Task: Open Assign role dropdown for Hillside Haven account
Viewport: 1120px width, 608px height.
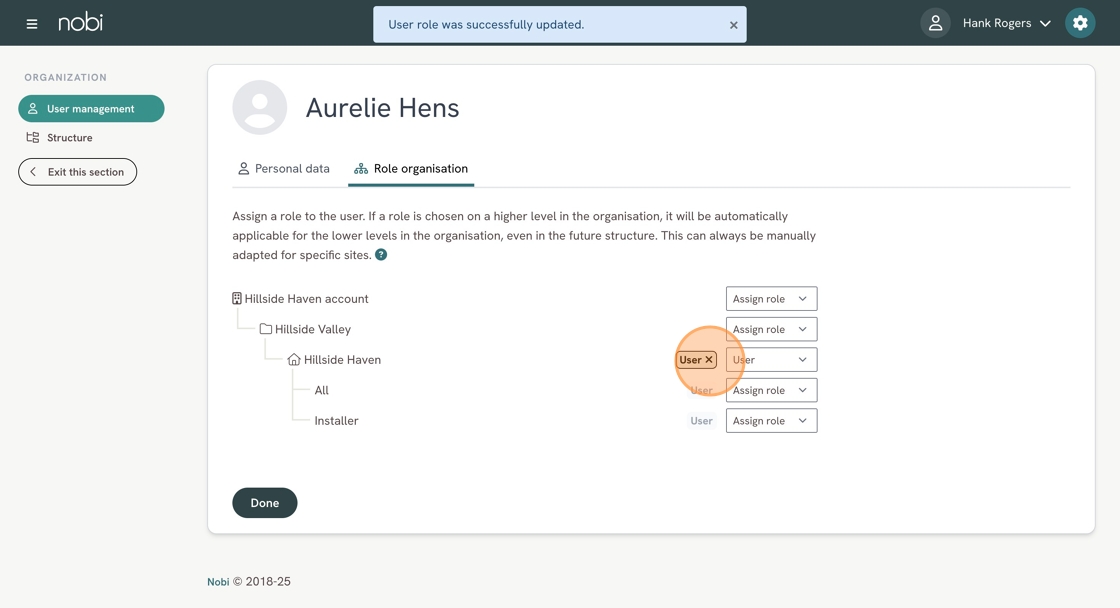Action: tap(771, 299)
